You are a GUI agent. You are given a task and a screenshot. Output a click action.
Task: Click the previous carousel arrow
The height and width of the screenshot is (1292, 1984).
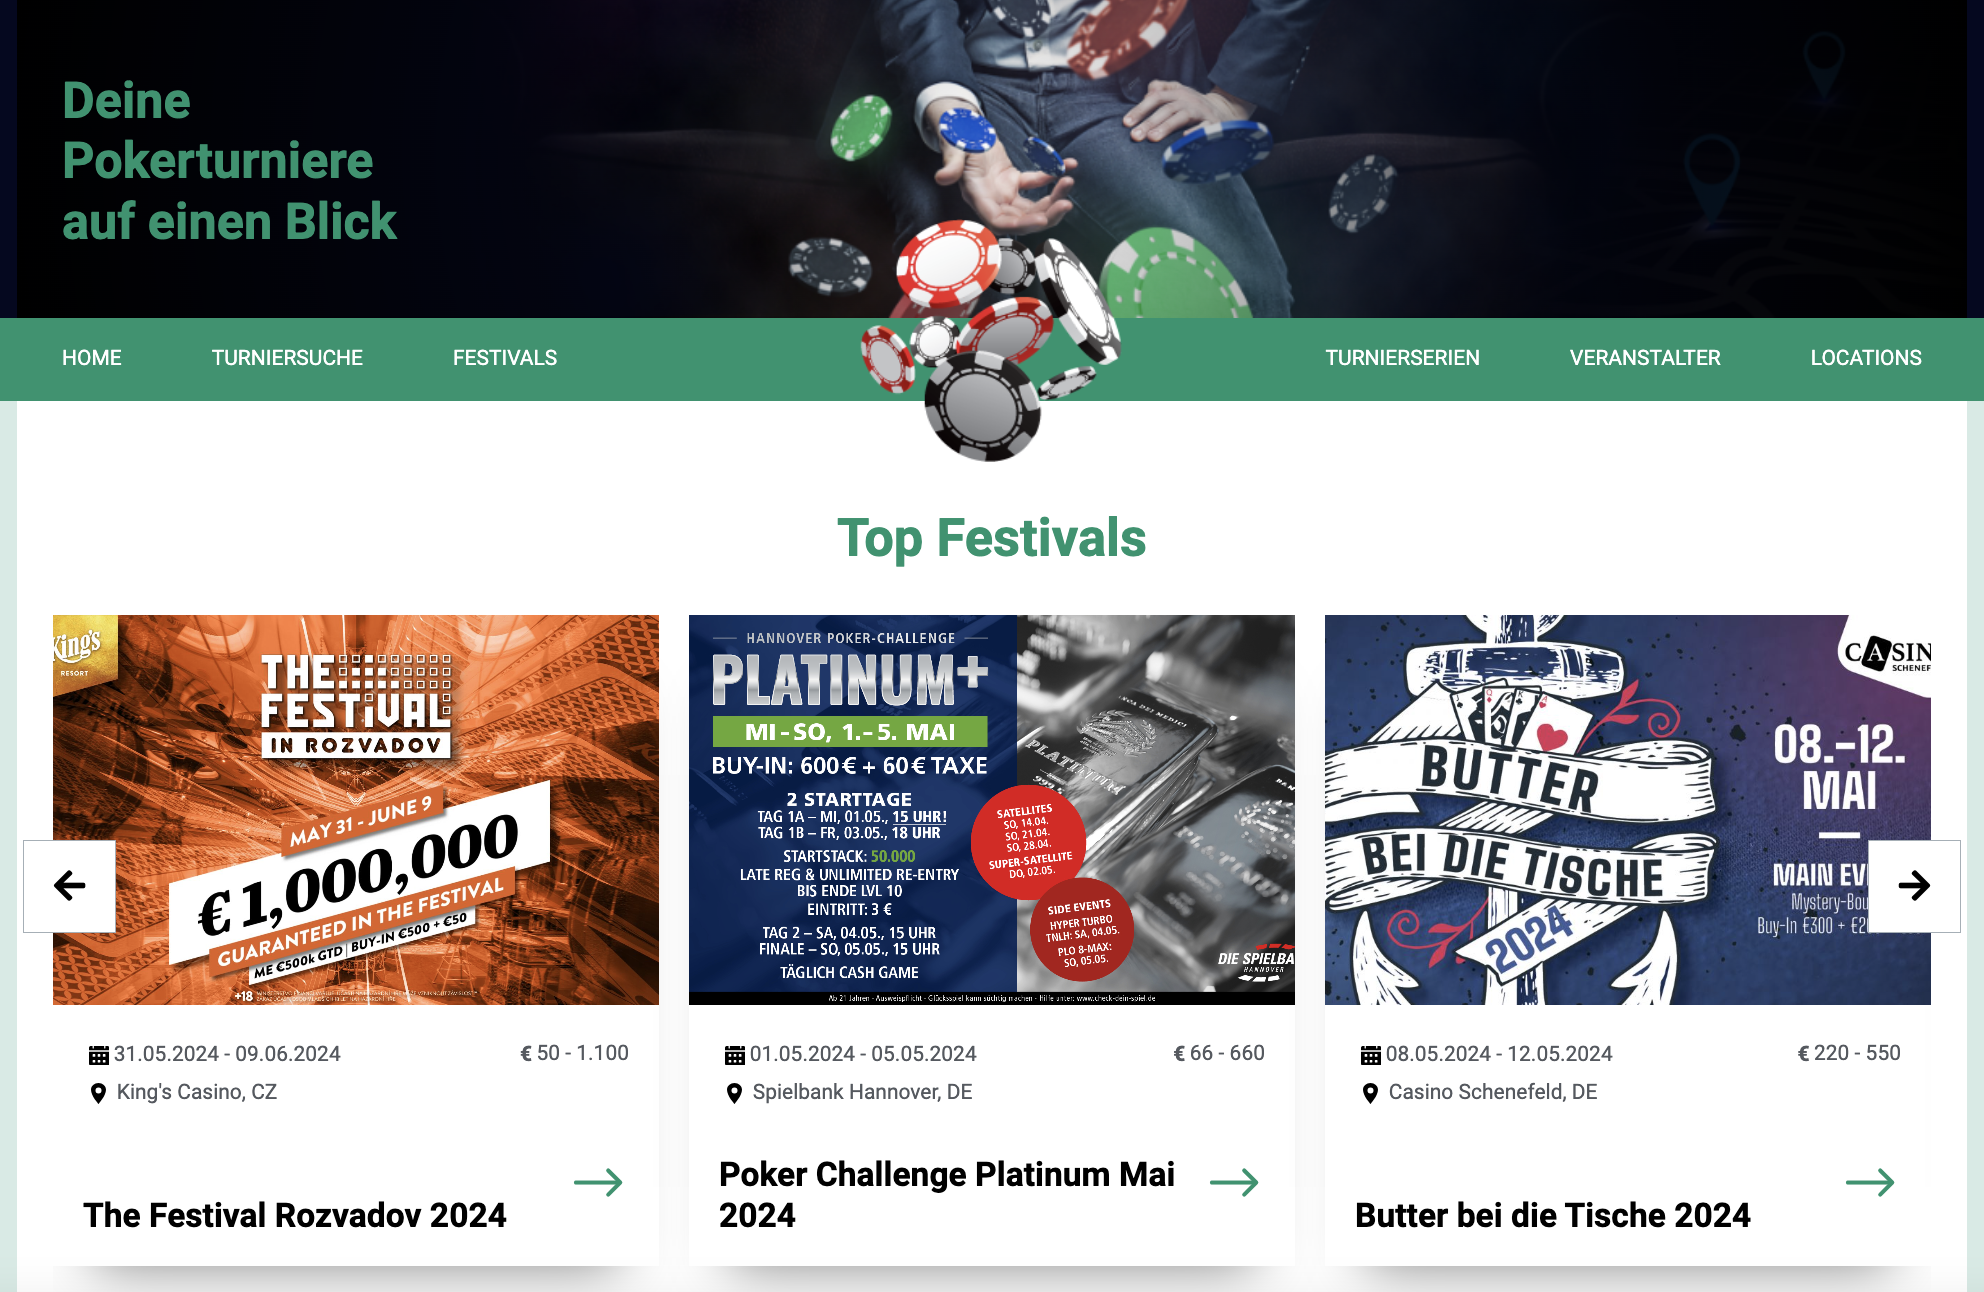click(x=69, y=886)
